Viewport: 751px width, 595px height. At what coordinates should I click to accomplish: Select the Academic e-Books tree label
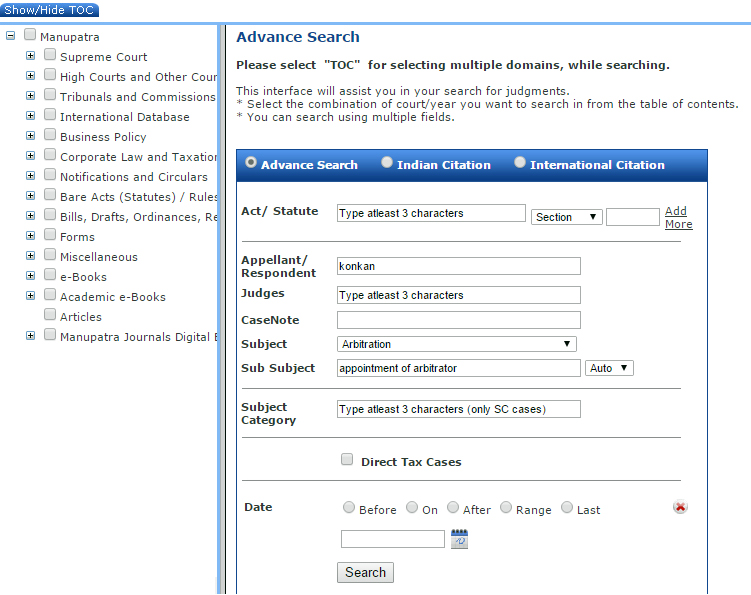[x=113, y=297]
